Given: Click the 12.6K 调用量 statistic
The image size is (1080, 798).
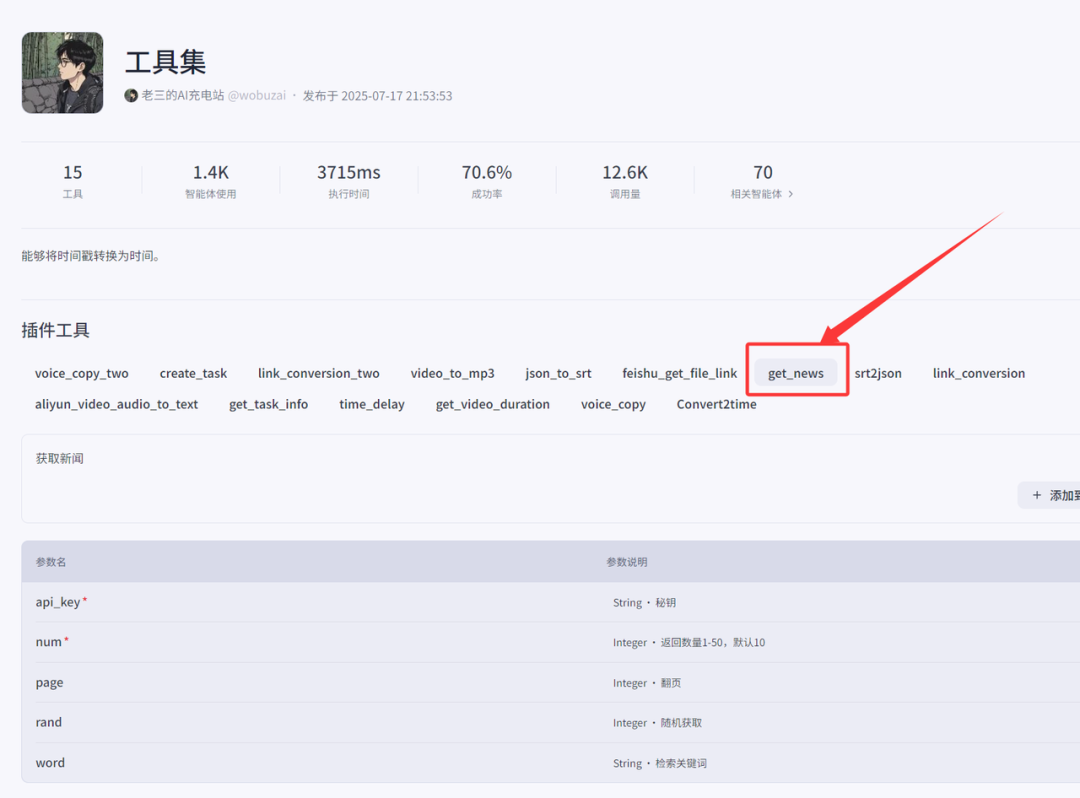Looking at the screenshot, I should (625, 180).
